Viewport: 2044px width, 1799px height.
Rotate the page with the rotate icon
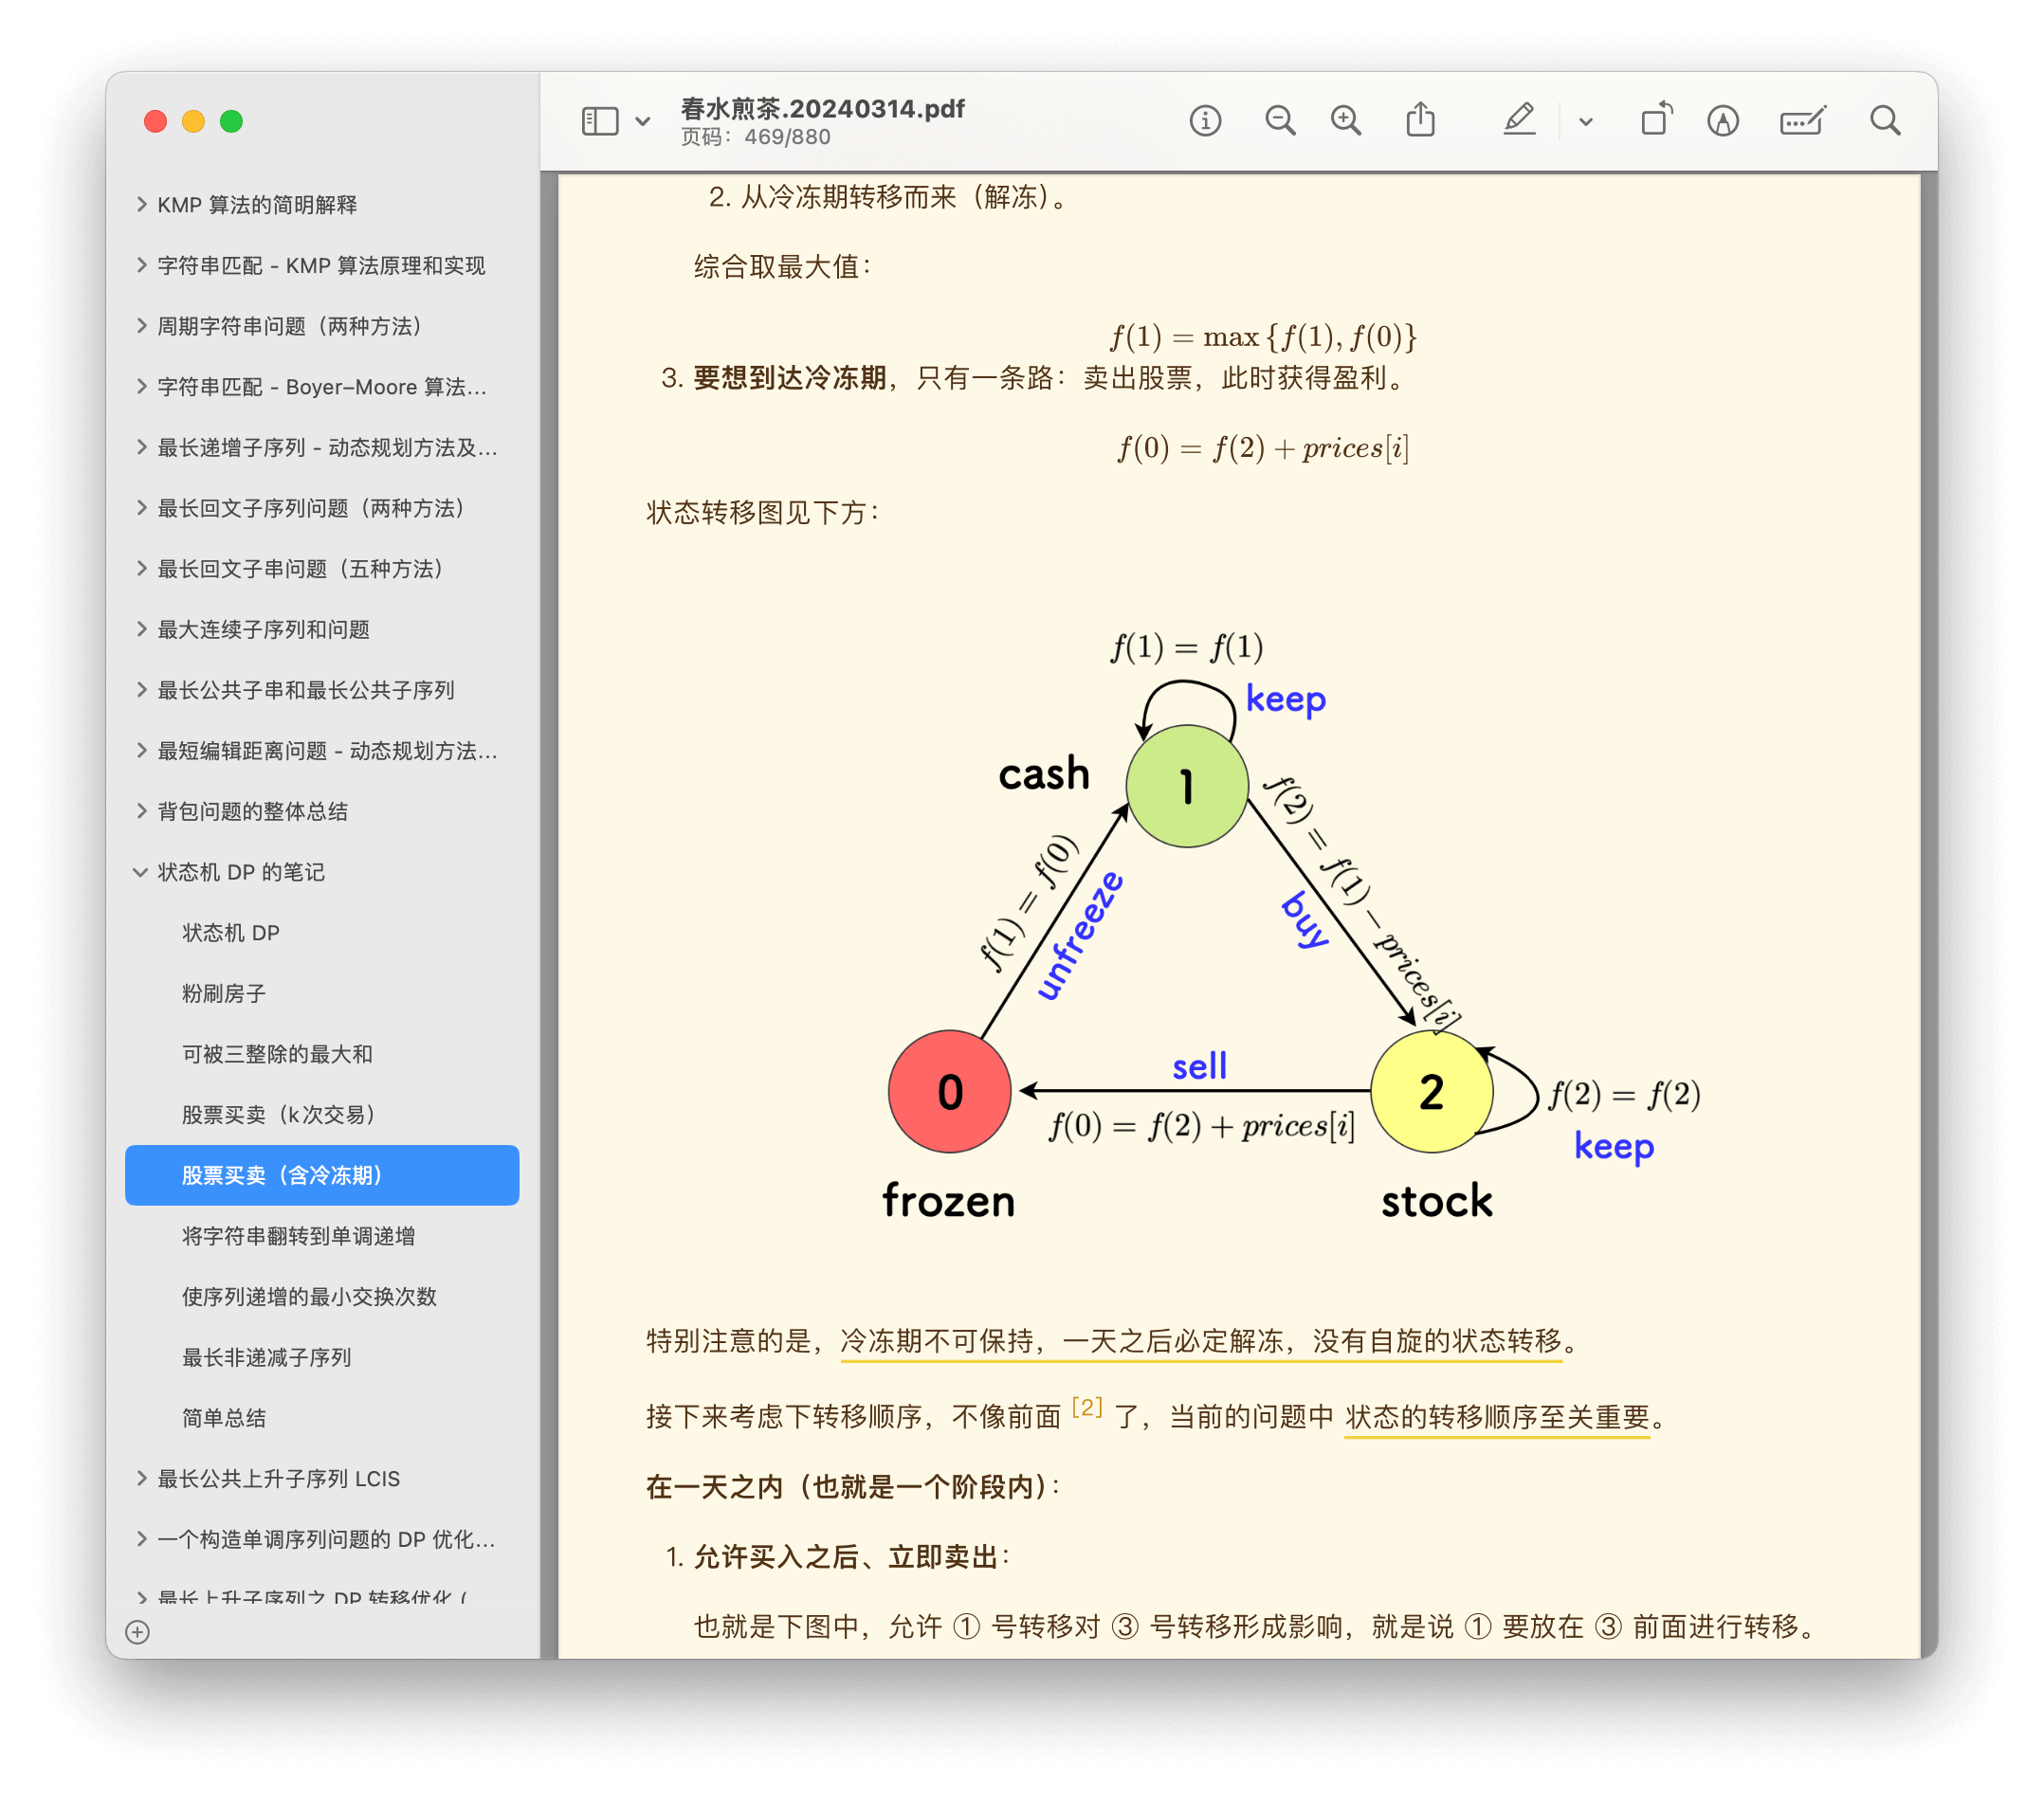(x=1656, y=121)
